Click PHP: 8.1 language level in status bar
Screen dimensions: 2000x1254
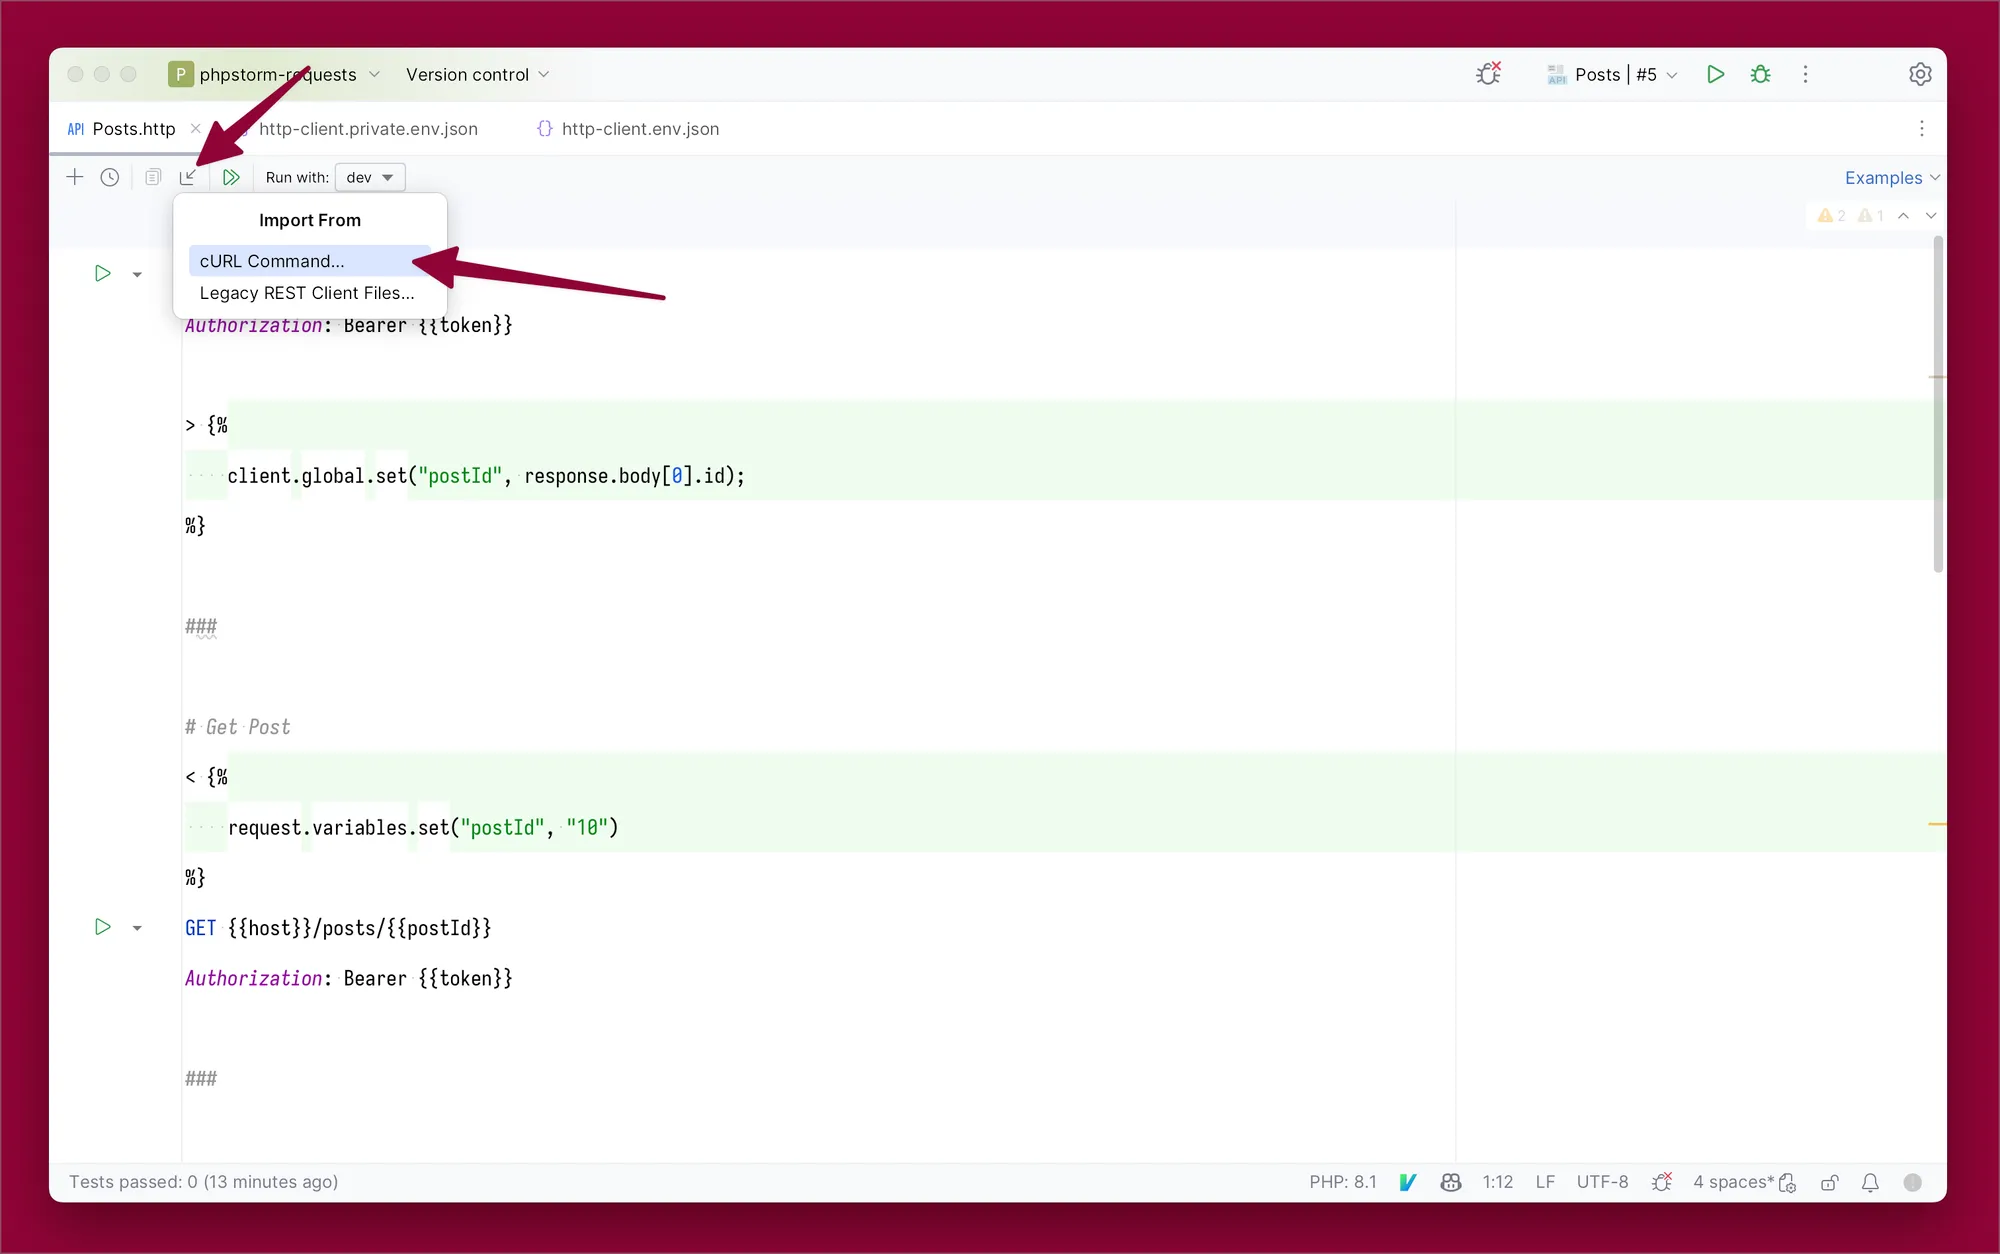click(x=1343, y=1182)
